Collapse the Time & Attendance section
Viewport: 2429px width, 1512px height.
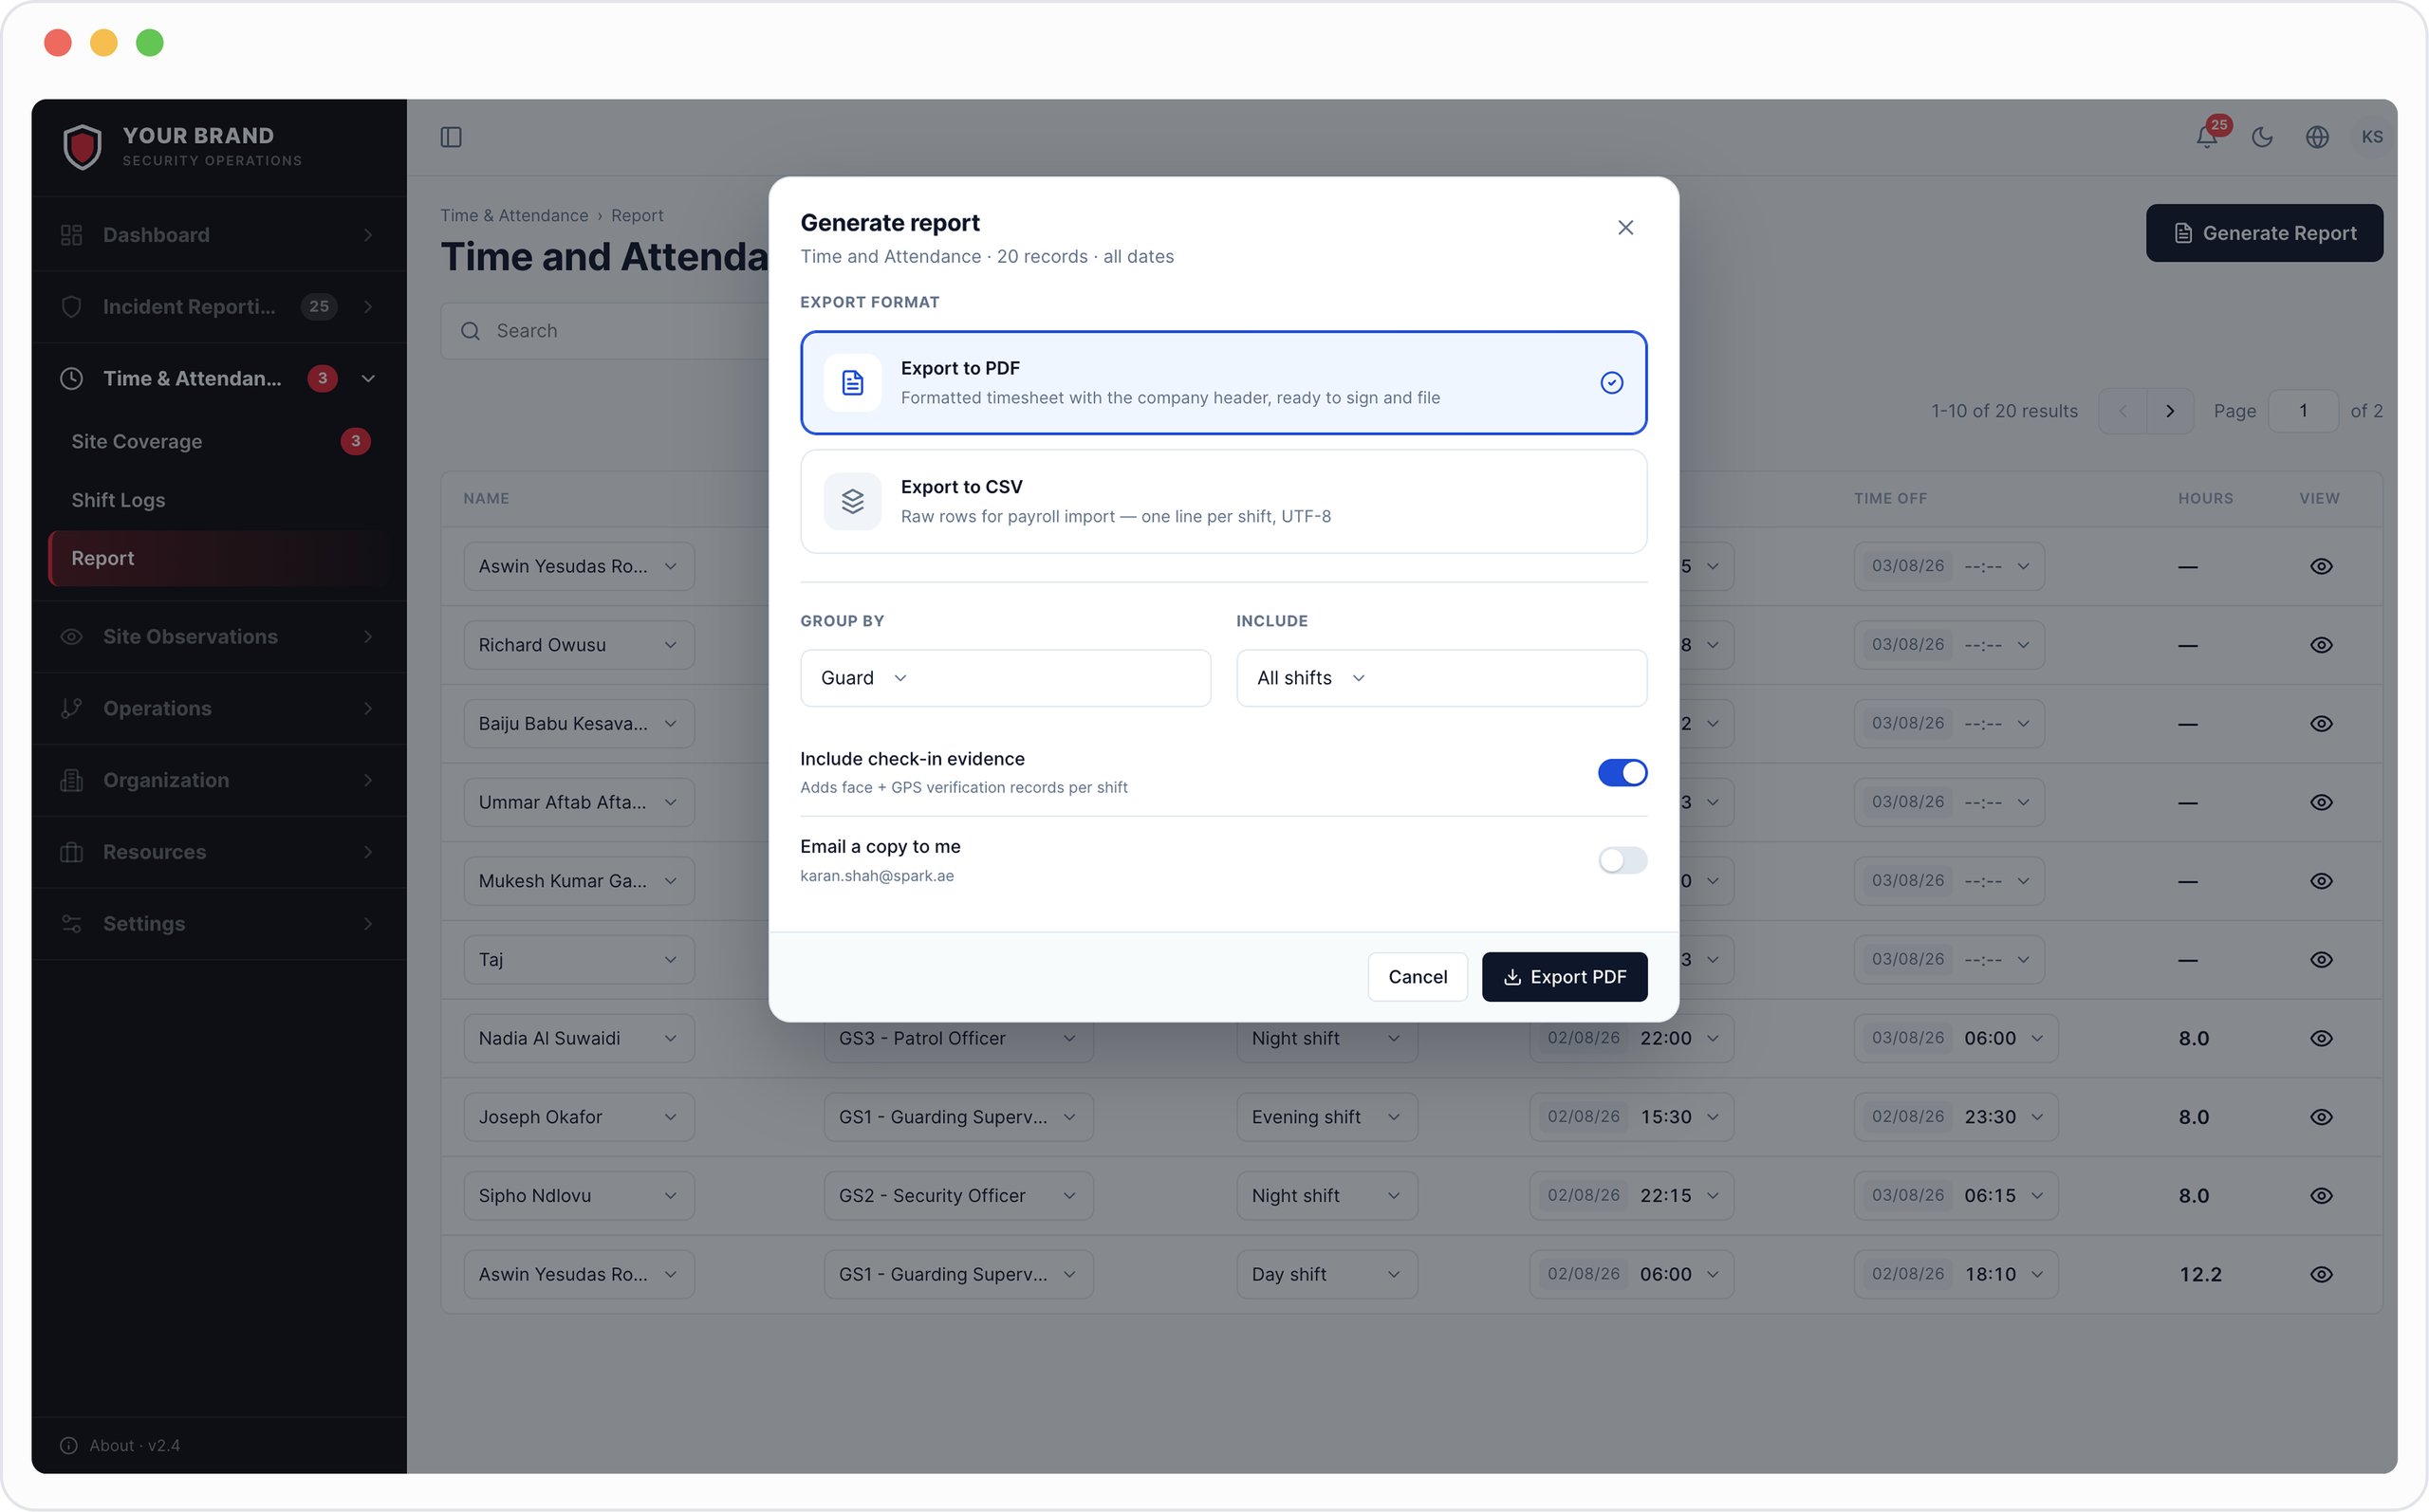219,378
